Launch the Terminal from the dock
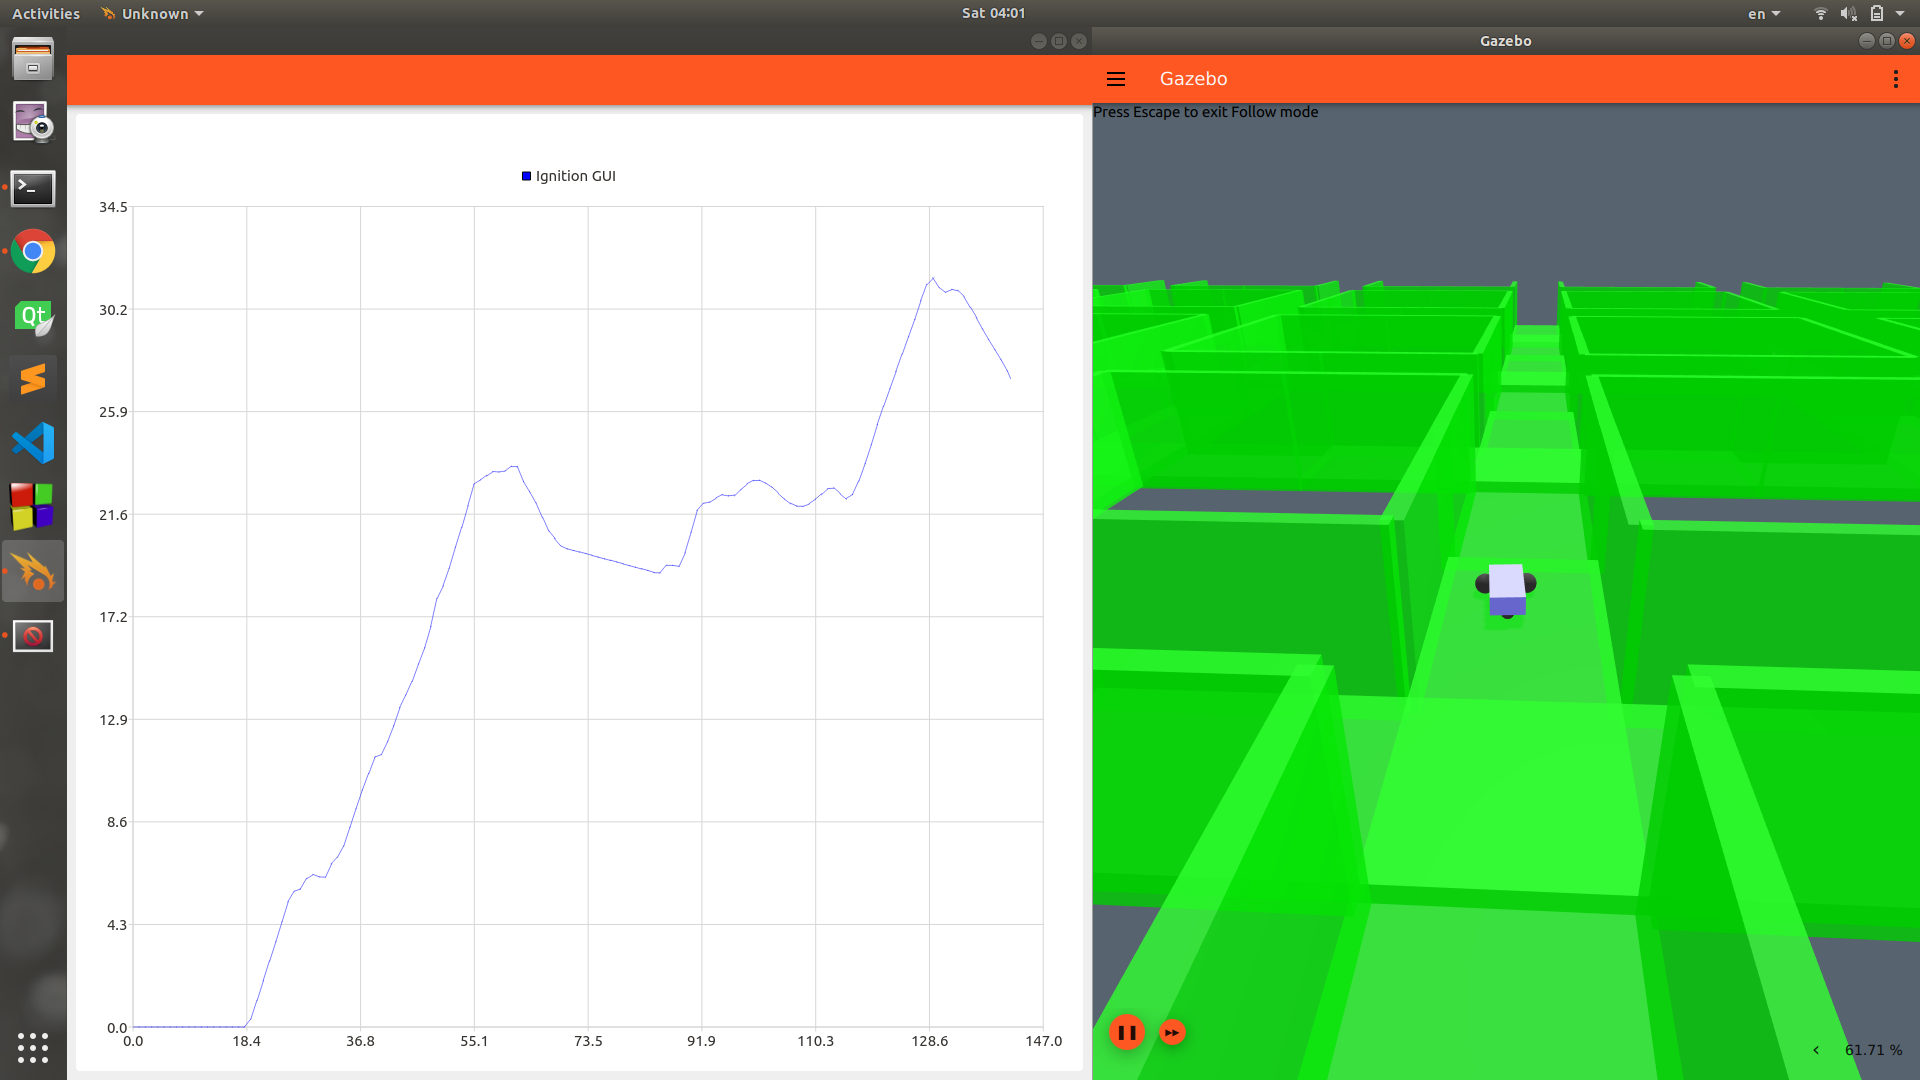The height and width of the screenshot is (1080, 1920). tap(33, 188)
